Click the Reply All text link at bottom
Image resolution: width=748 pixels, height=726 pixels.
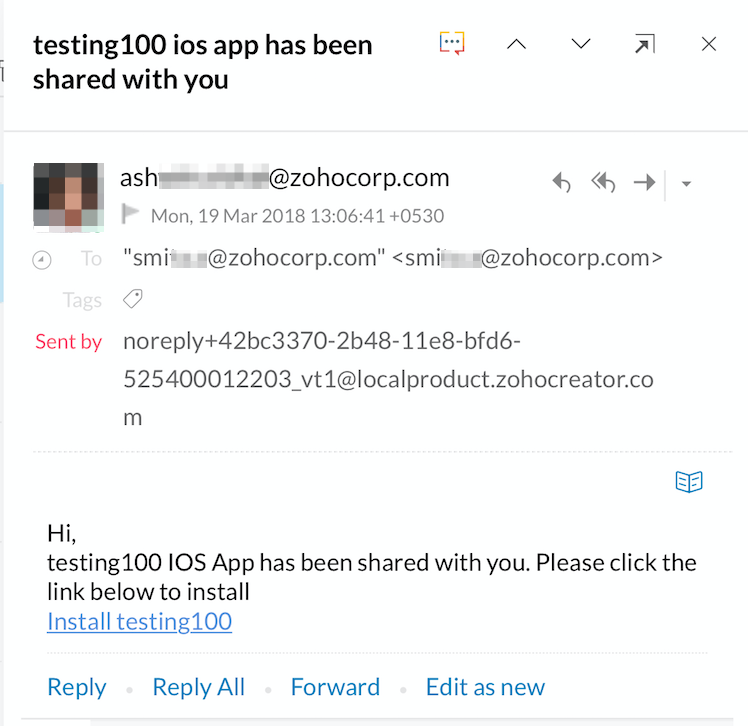point(198,687)
